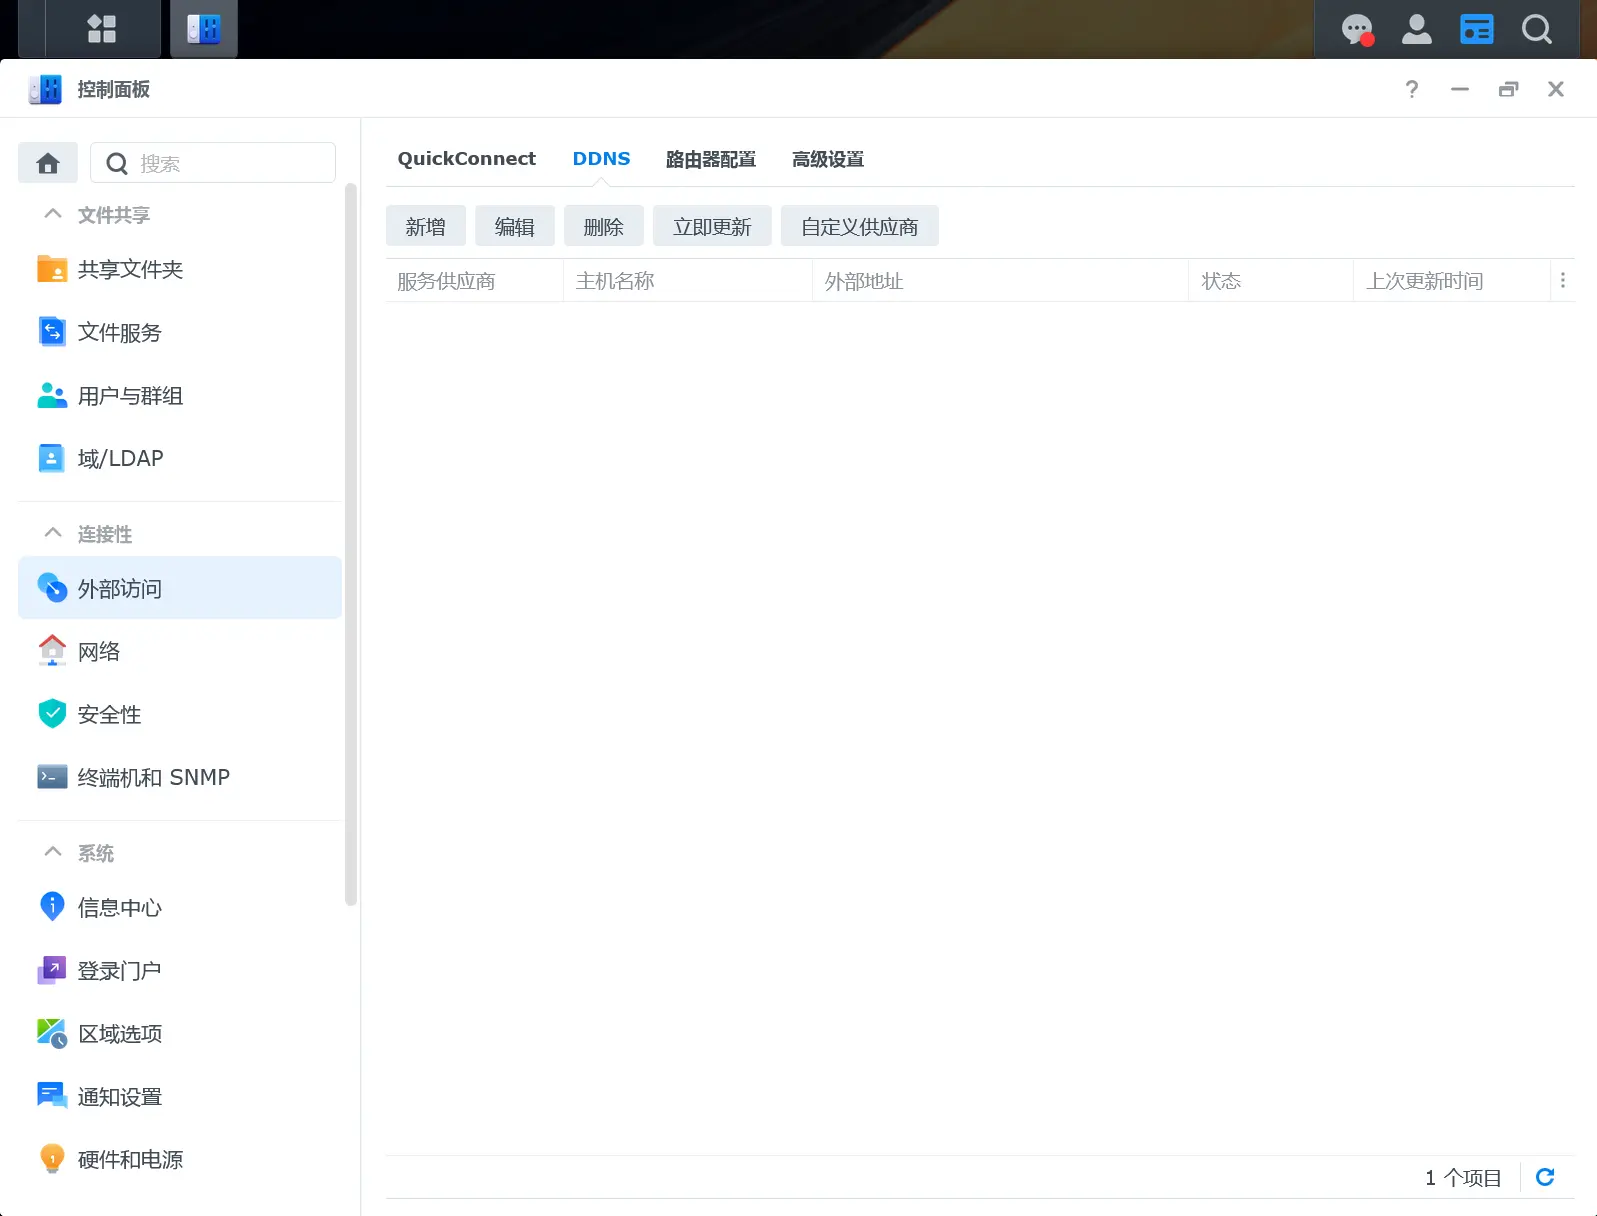
Task: Click the 1 个项目 count text
Action: (1463, 1178)
